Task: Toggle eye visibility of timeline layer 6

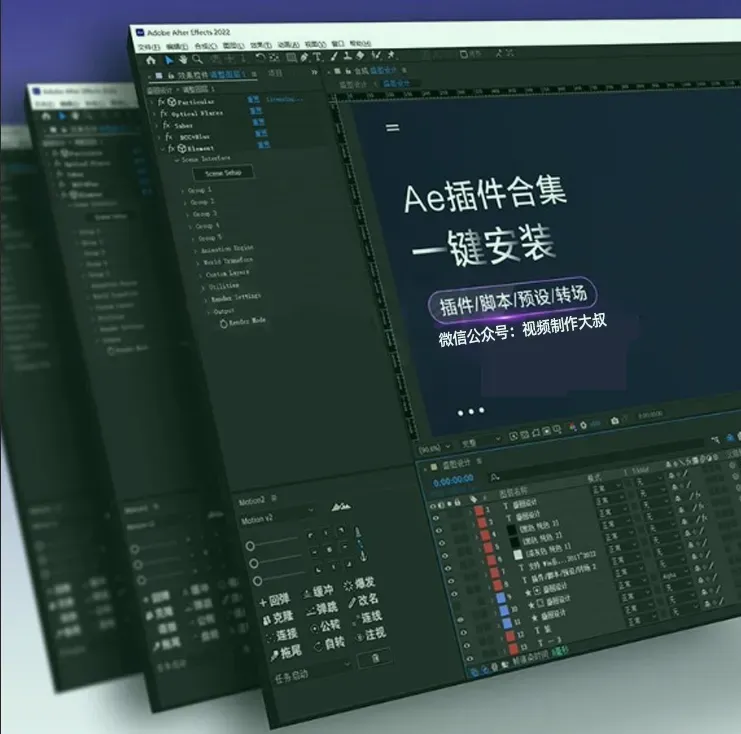Action: [x=448, y=568]
